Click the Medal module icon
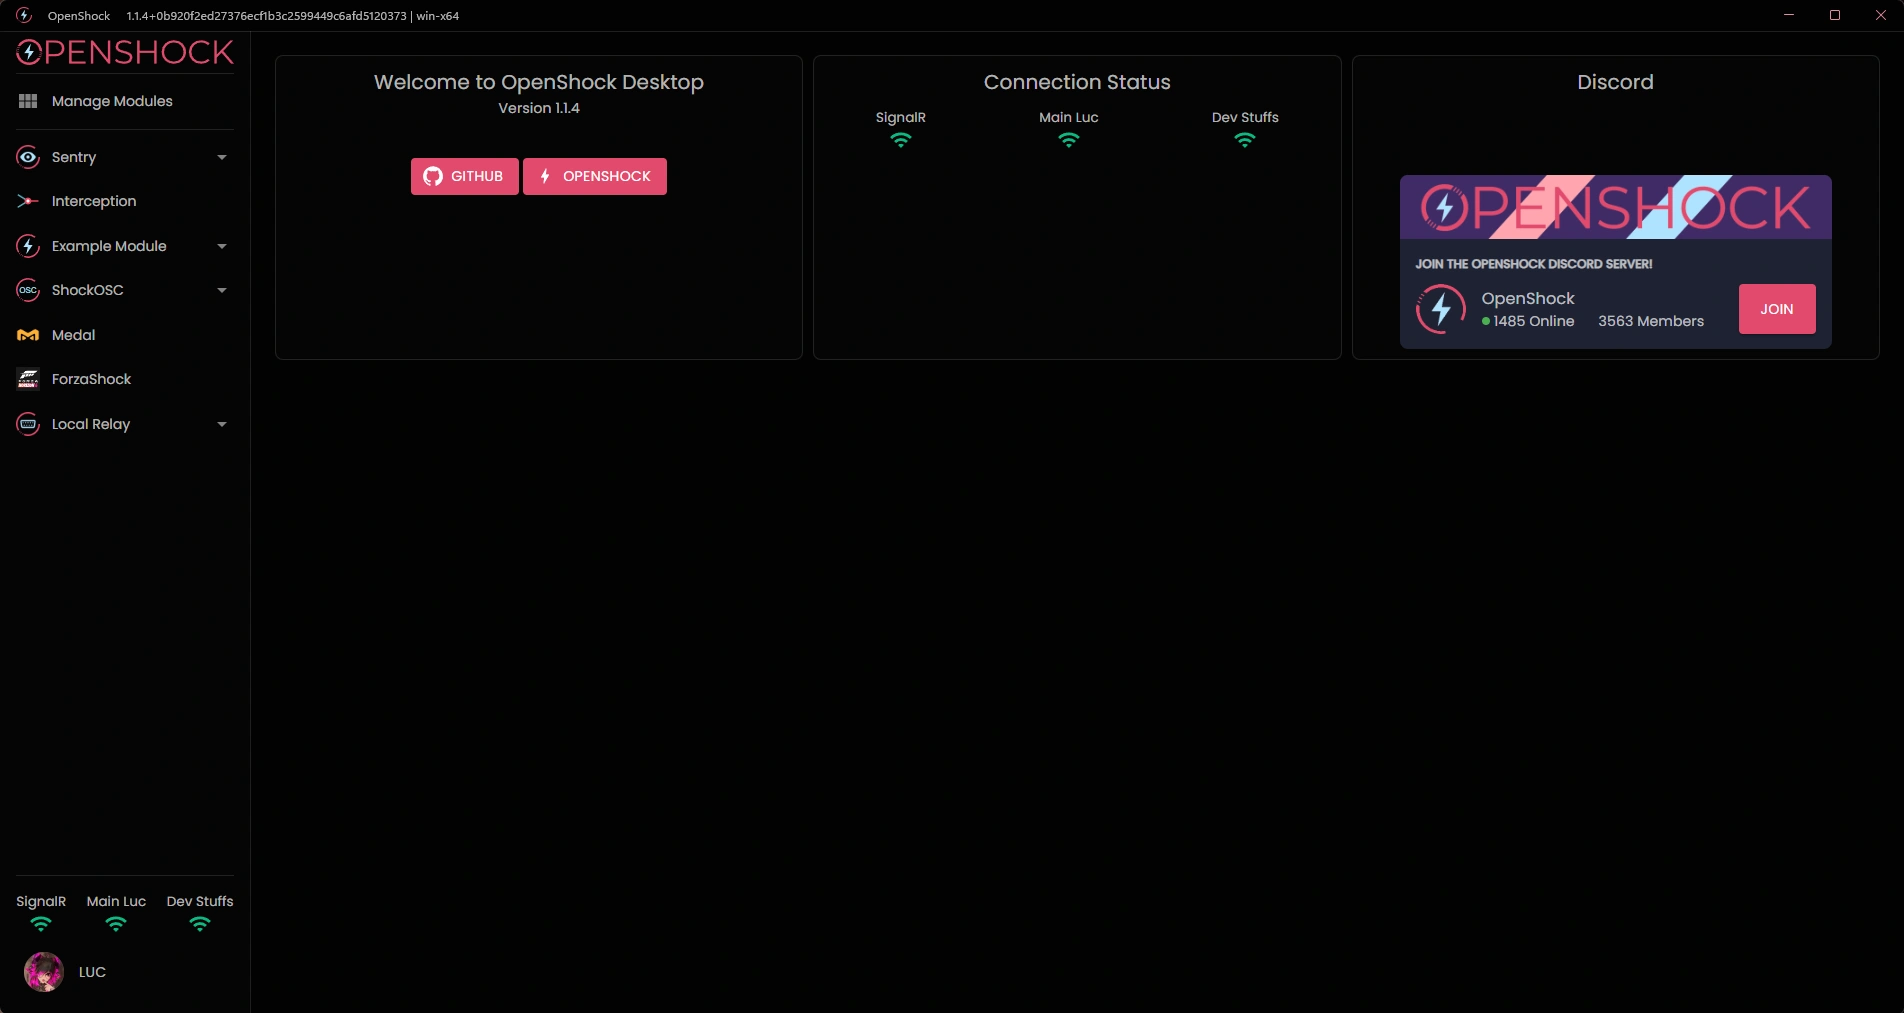Screen dimensions: 1904x1013 [28, 335]
